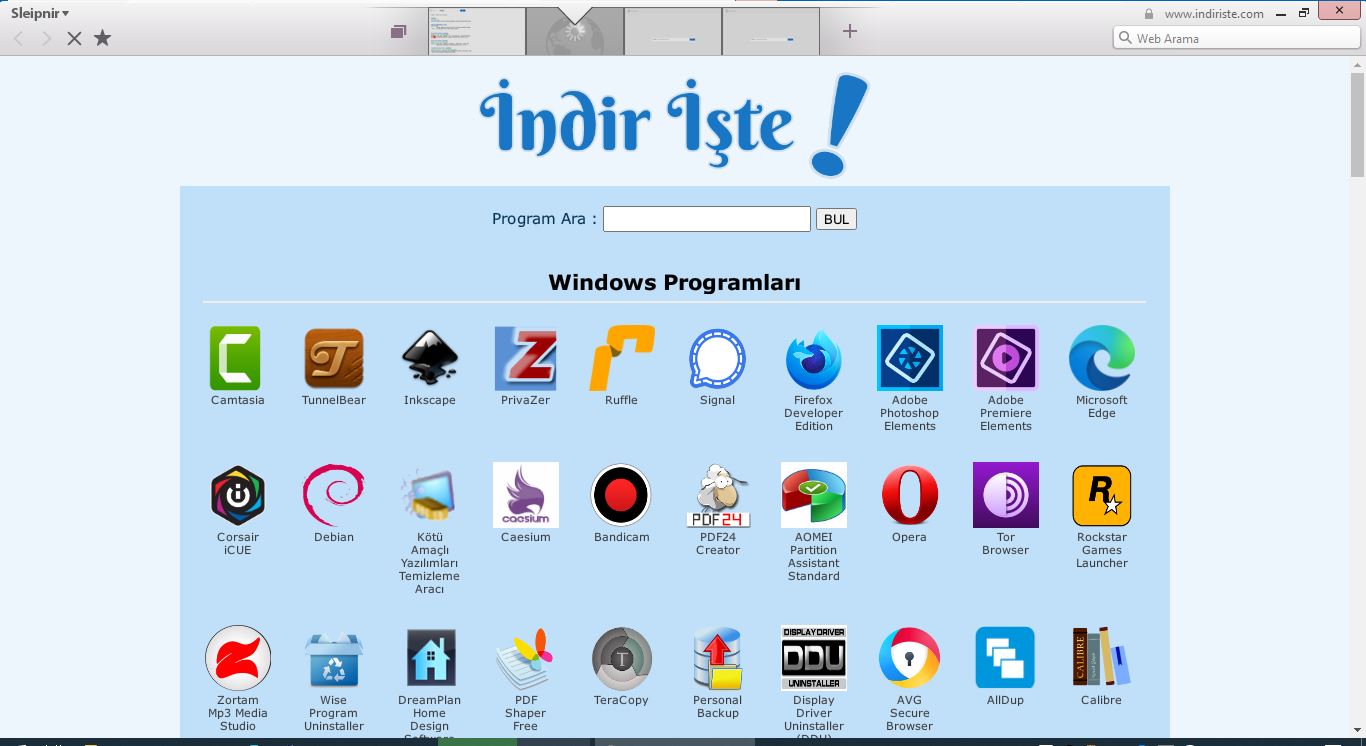The height and width of the screenshot is (746, 1366).
Task: Go forward with the browser forward arrow
Action: click(46, 38)
